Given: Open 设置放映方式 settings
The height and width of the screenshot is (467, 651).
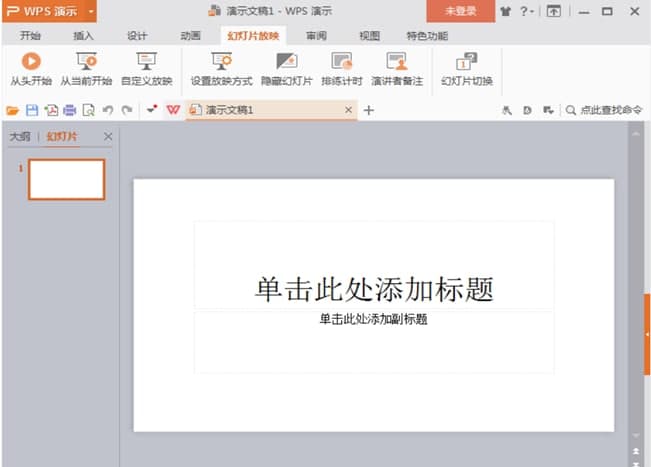Looking at the screenshot, I should 222,62.
